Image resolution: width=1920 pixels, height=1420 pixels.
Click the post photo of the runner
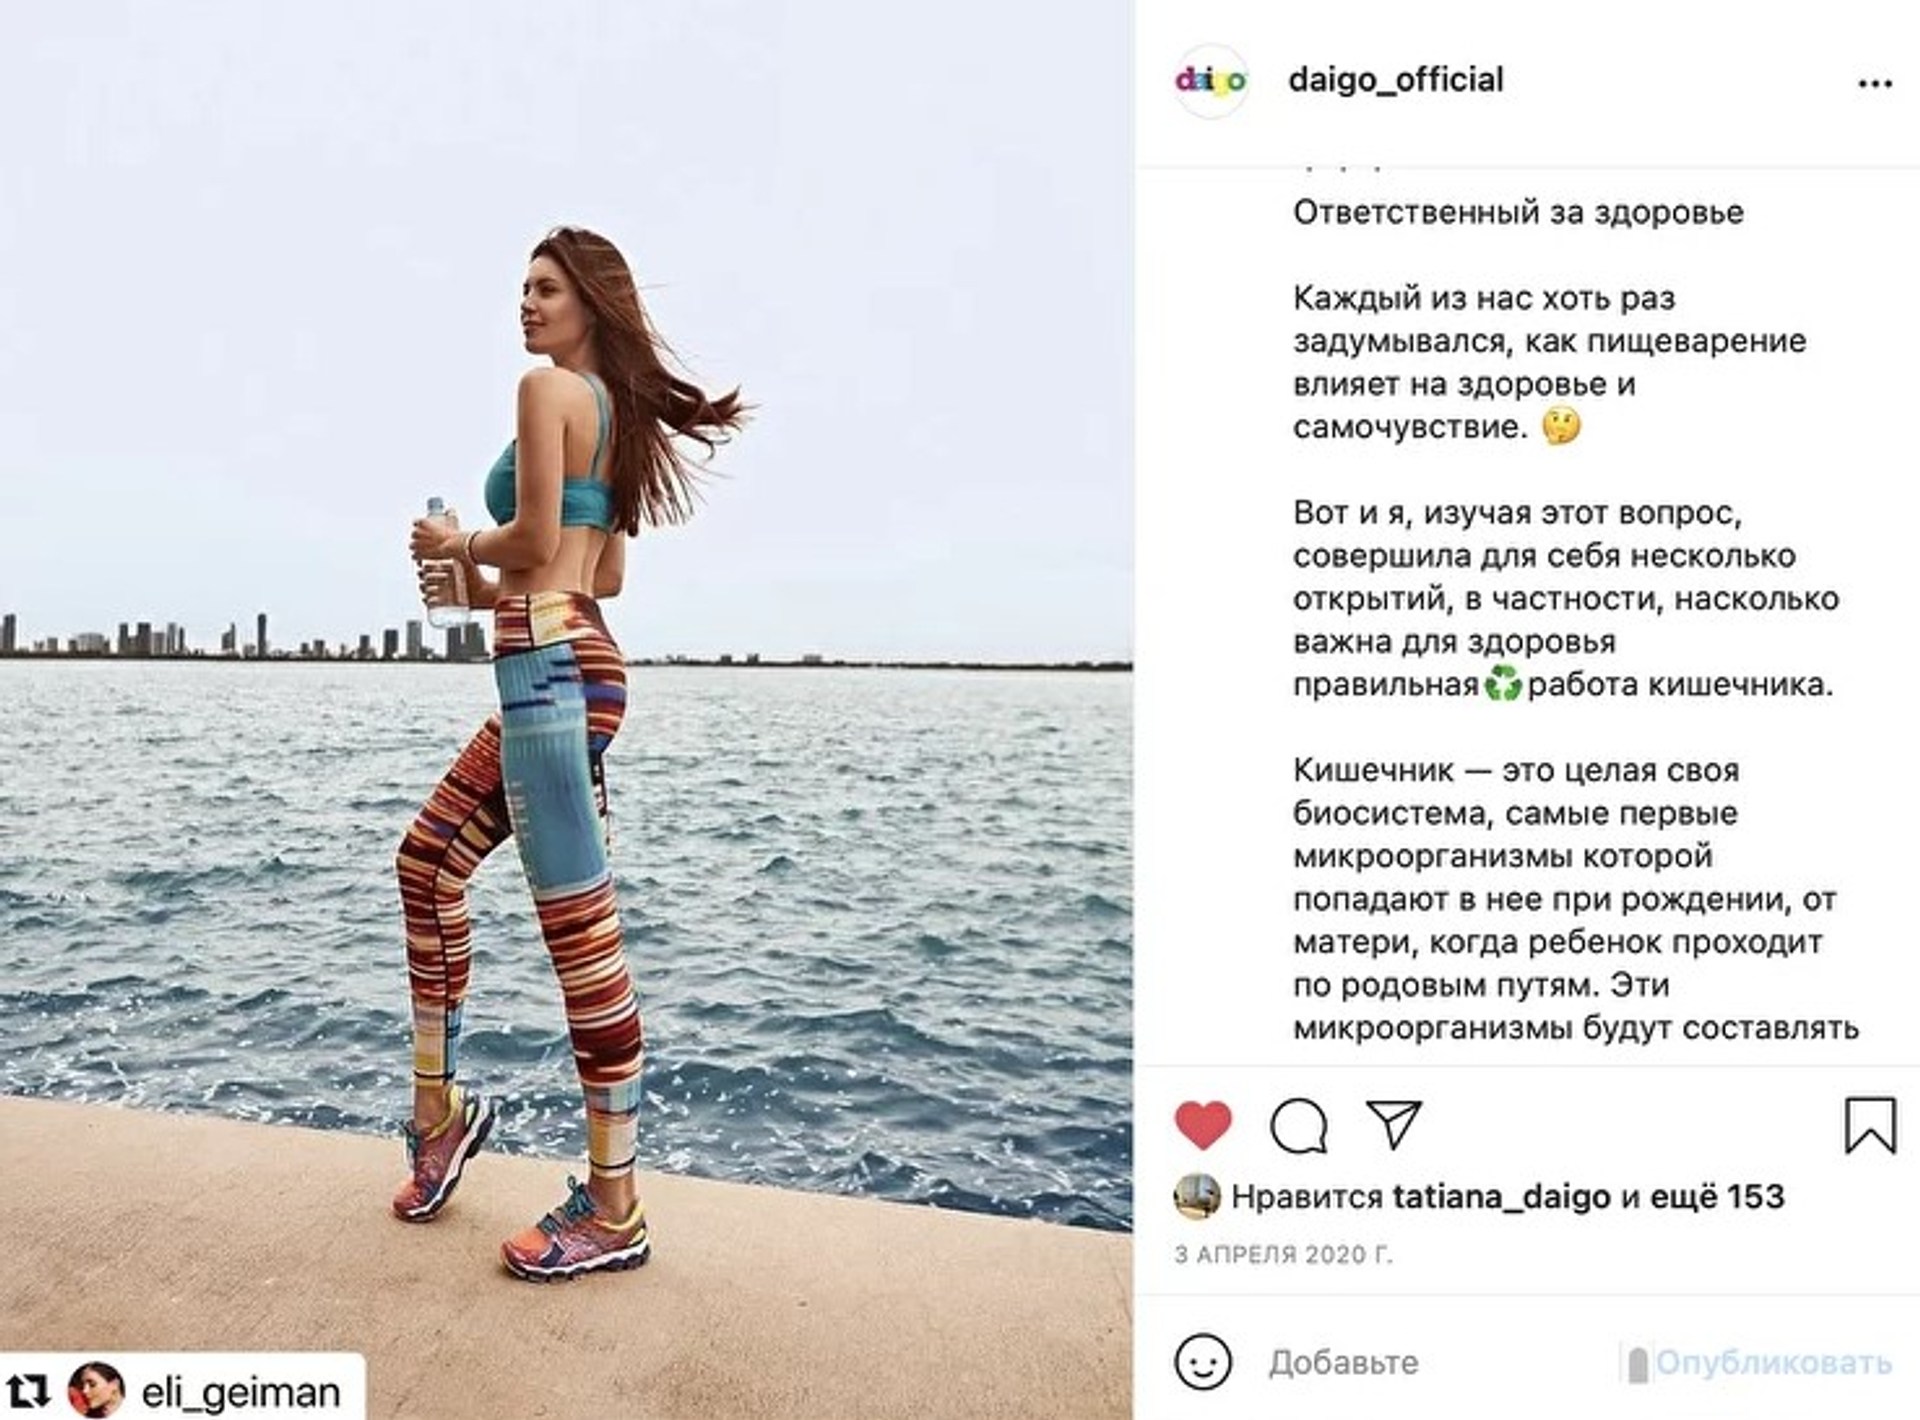click(566, 710)
